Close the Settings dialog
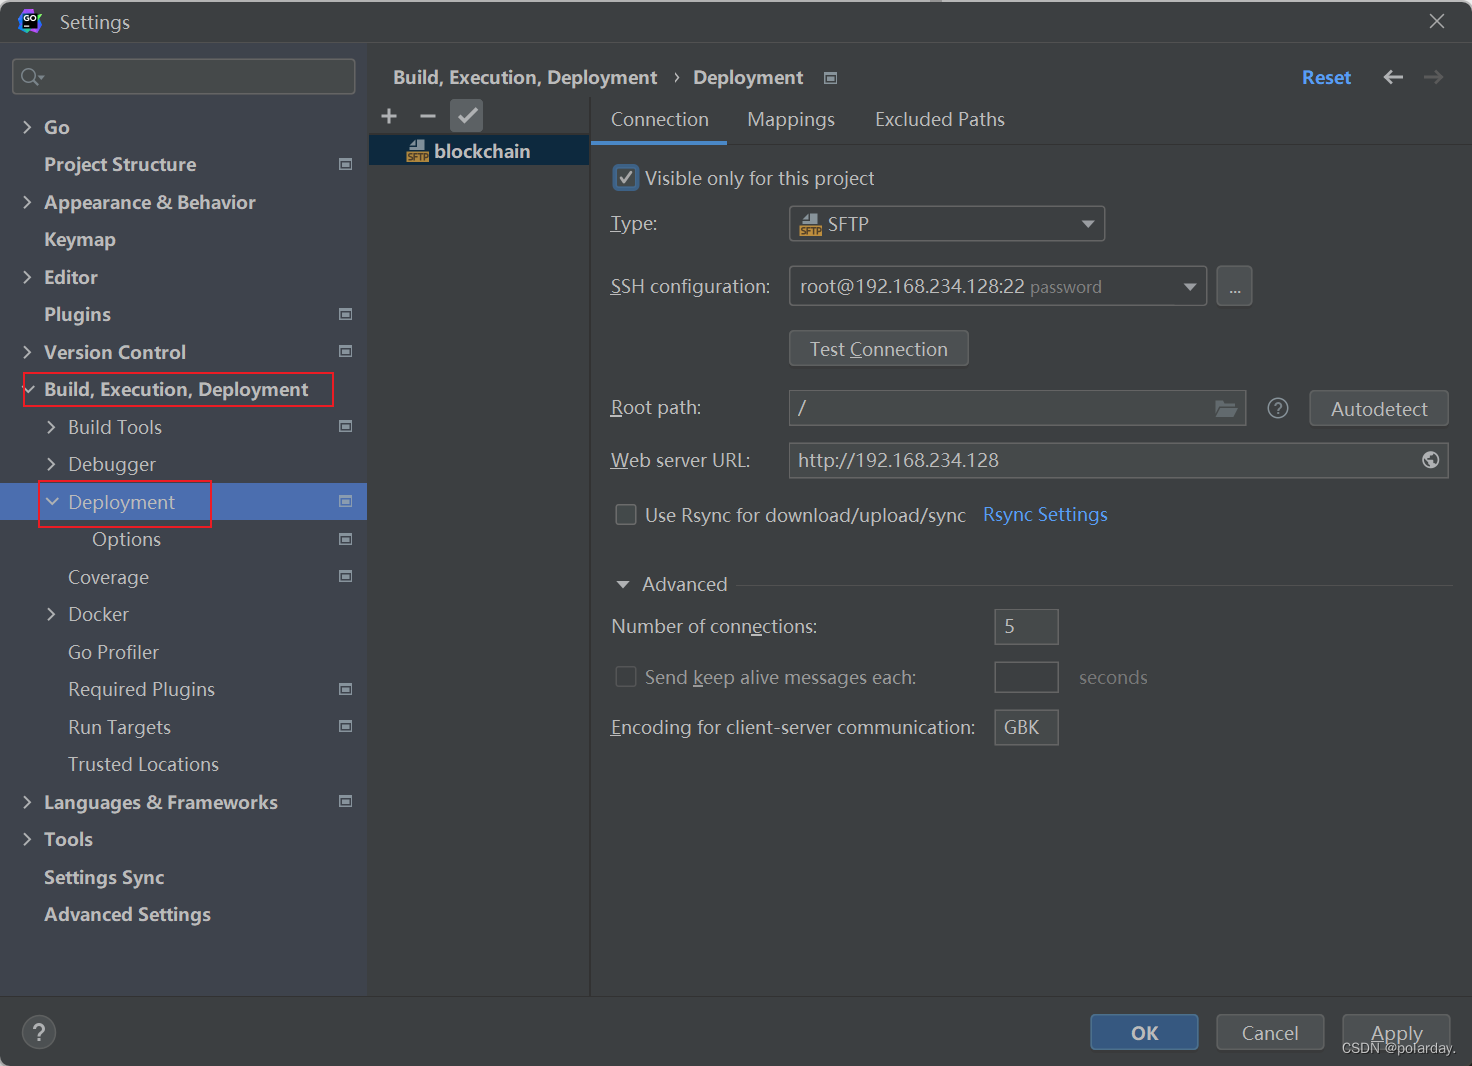1472x1066 pixels. pyautogui.click(x=1436, y=21)
